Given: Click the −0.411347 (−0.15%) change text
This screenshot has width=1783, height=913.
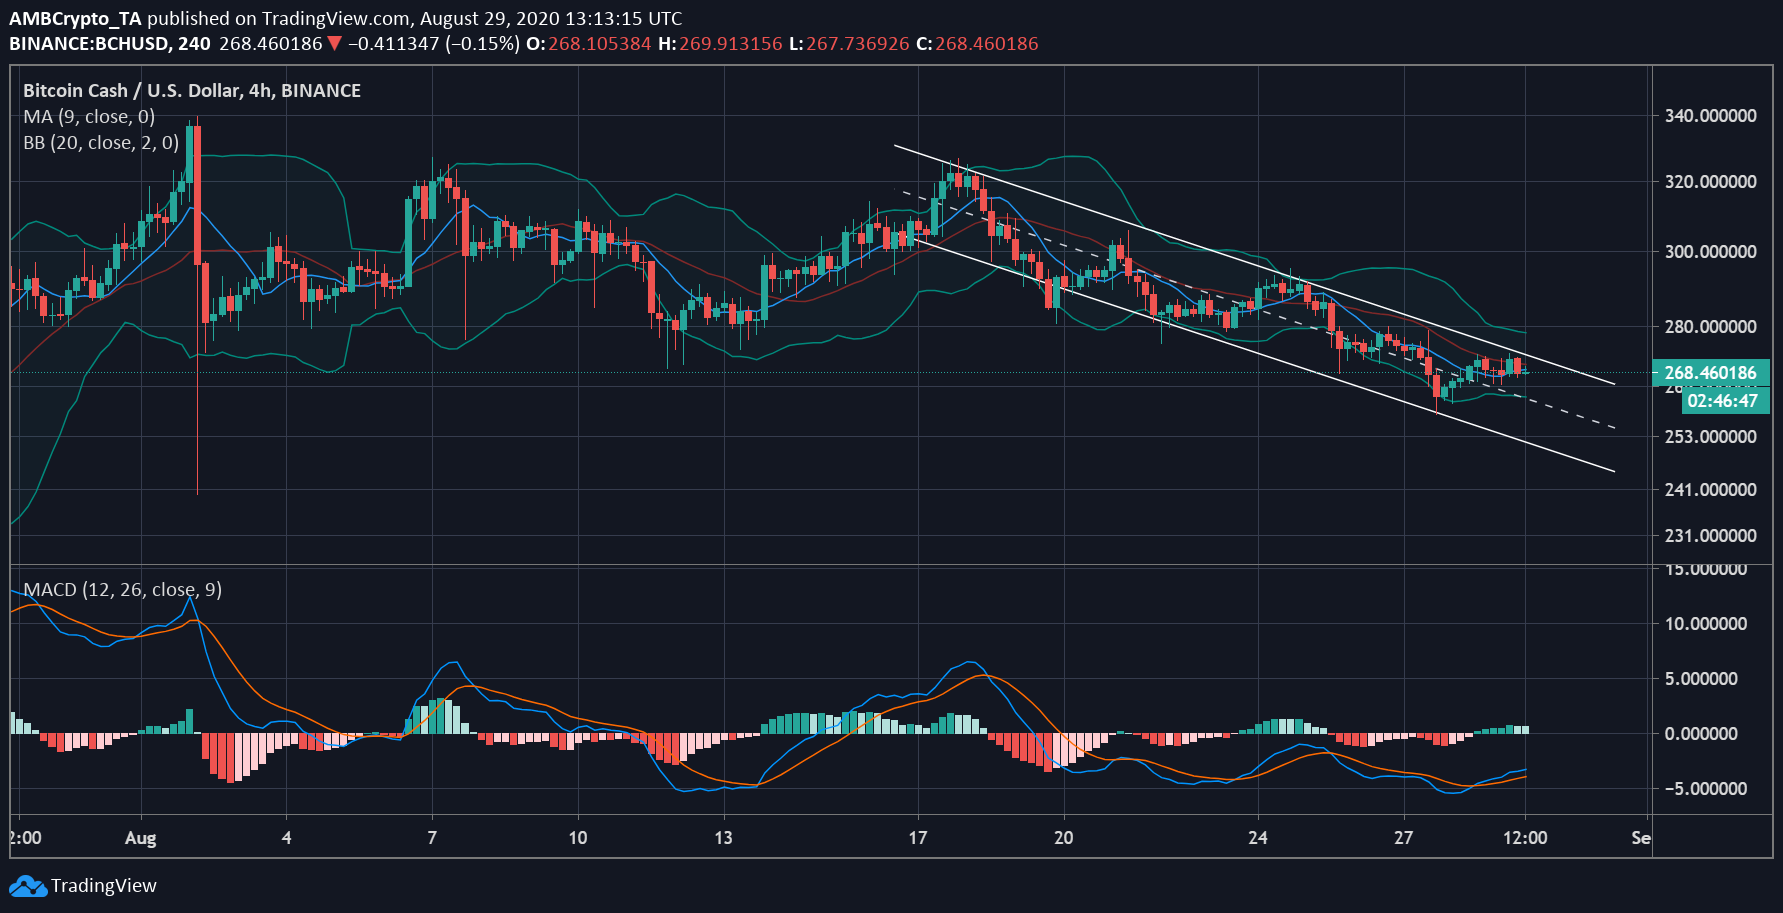Looking at the screenshot, I should click(434, 44).
